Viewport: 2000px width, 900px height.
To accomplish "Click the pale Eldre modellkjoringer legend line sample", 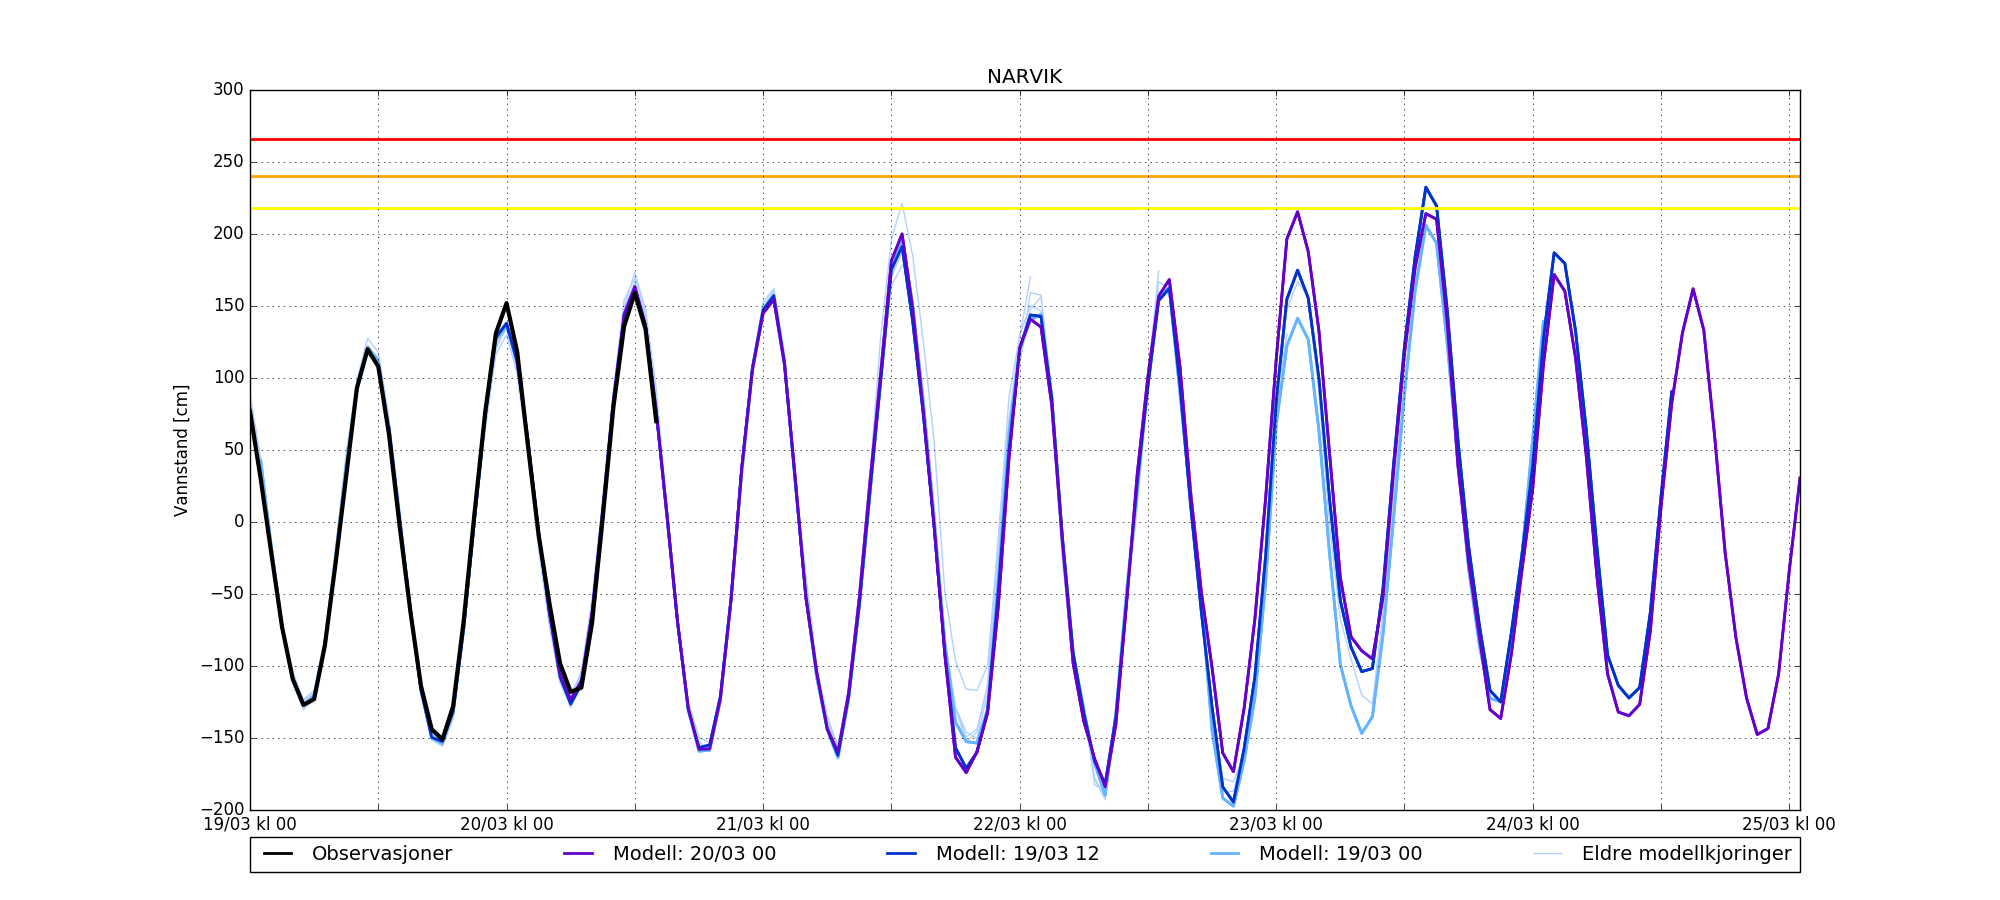I will tap(1548, 854).
